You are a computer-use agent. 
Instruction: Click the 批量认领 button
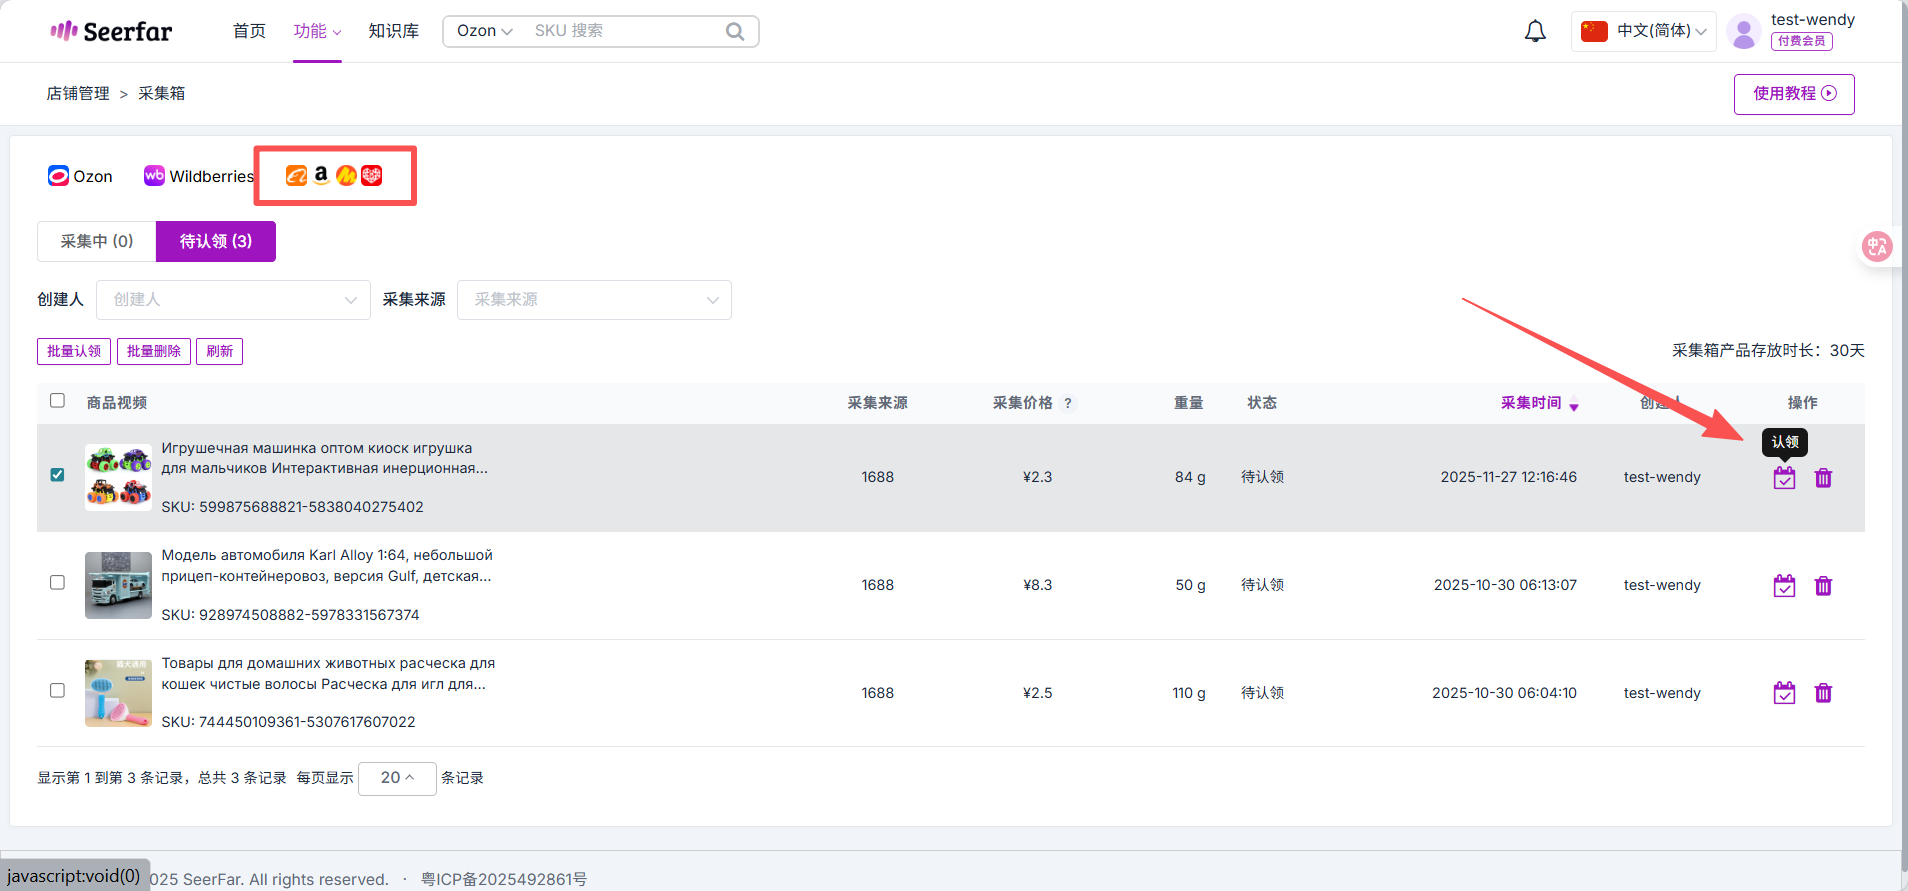coord(74,351)
